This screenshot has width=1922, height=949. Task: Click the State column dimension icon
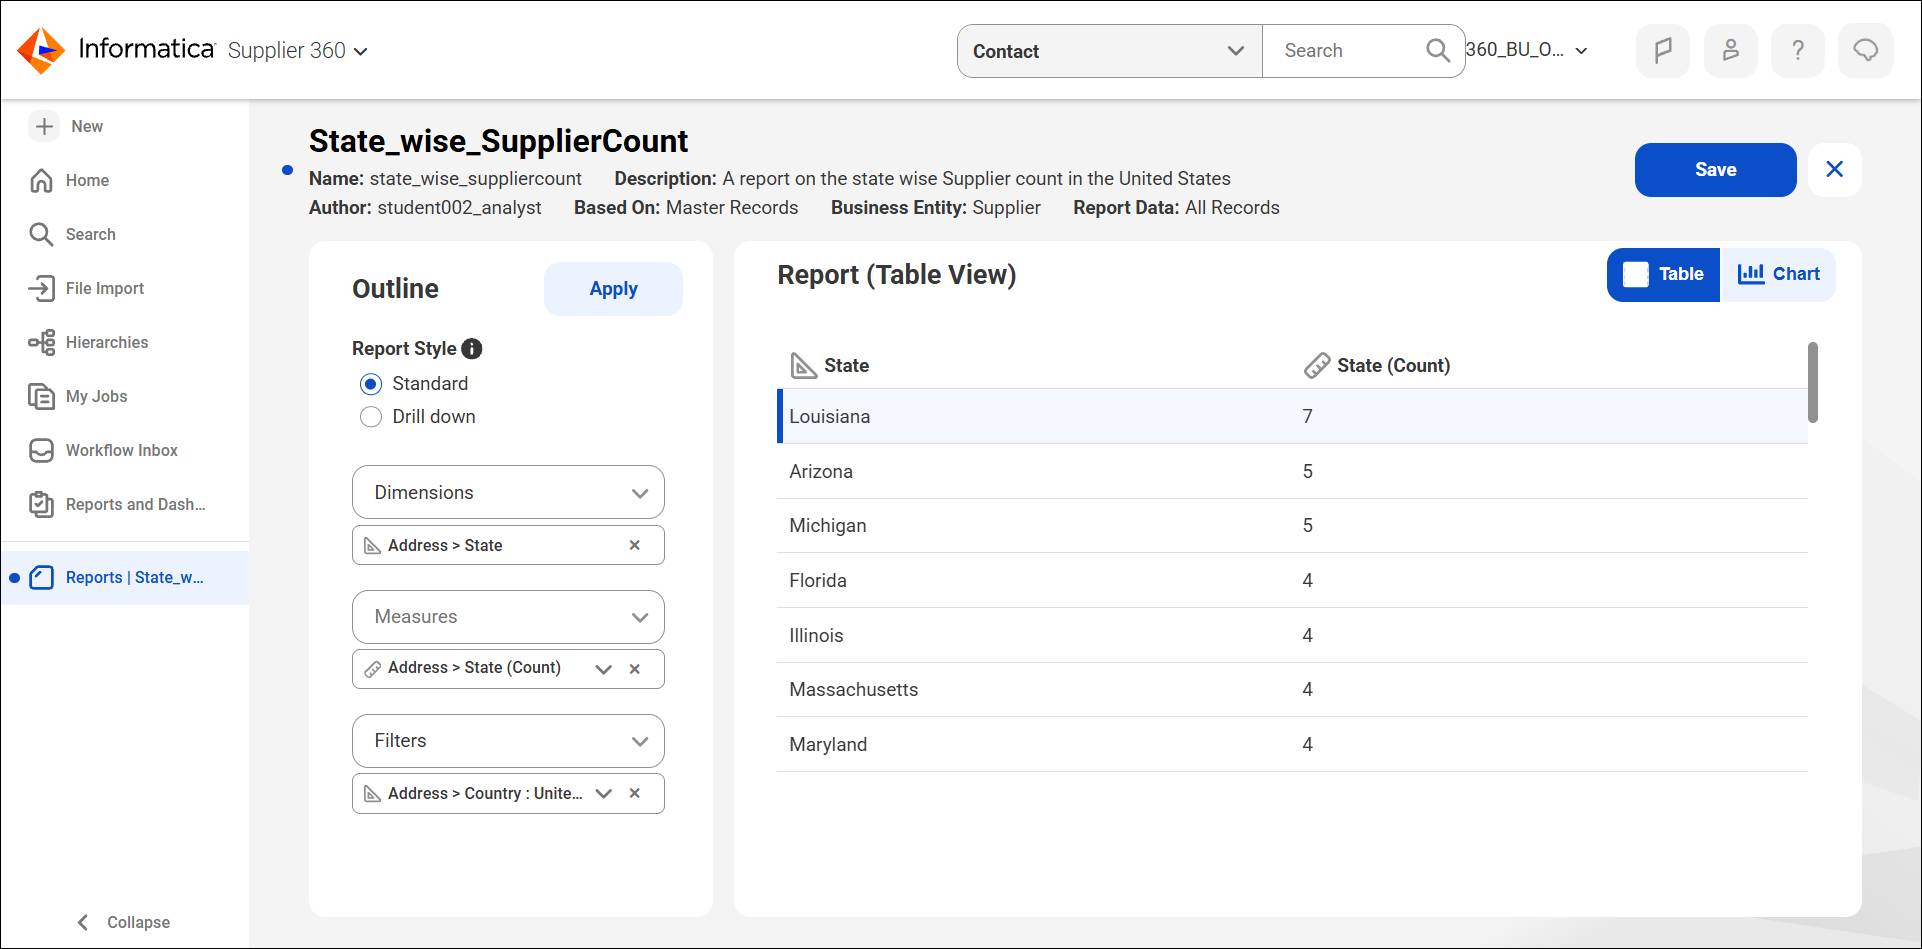pos(803,366)
